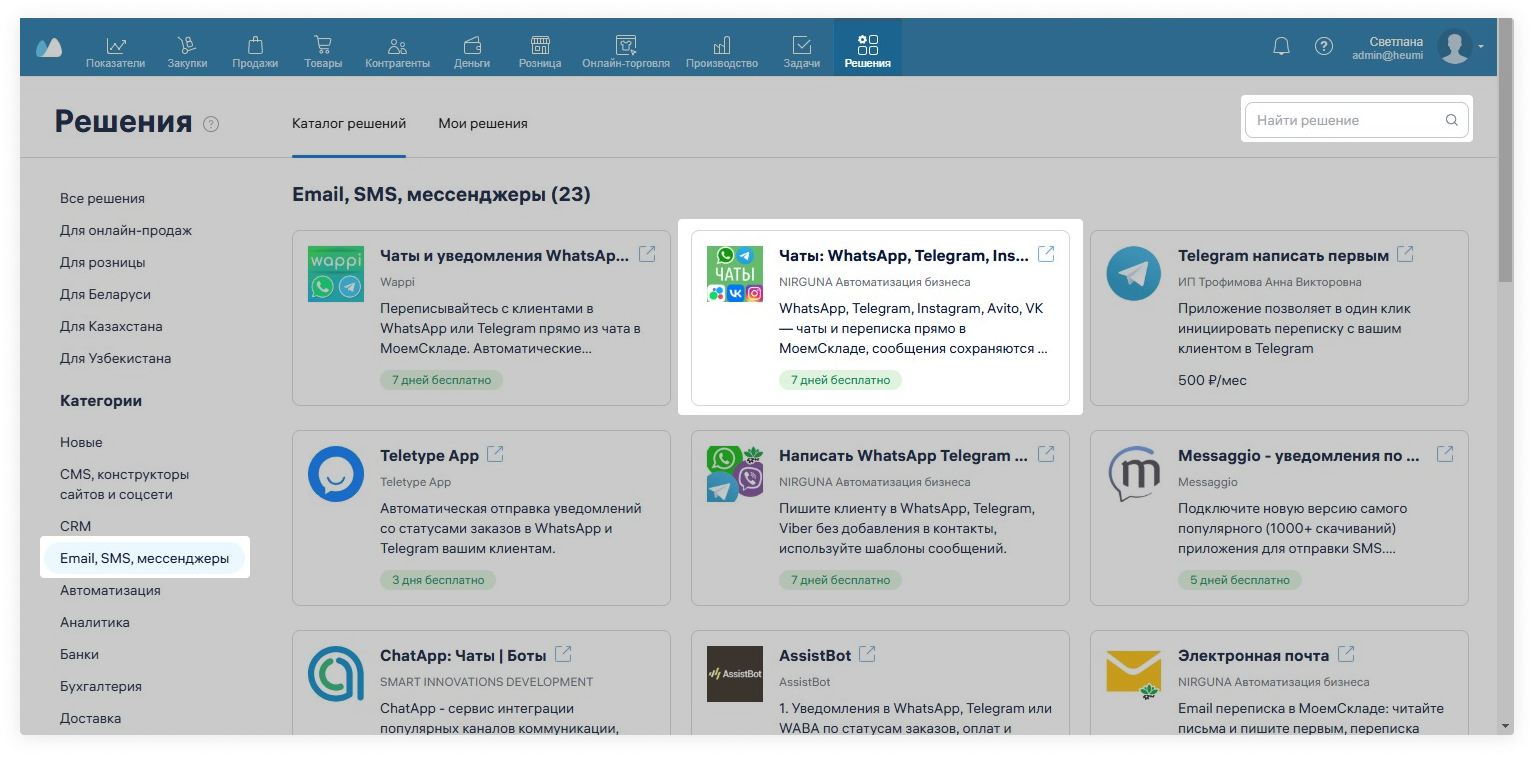Click the notifications bell icon

click(1281, 46)
